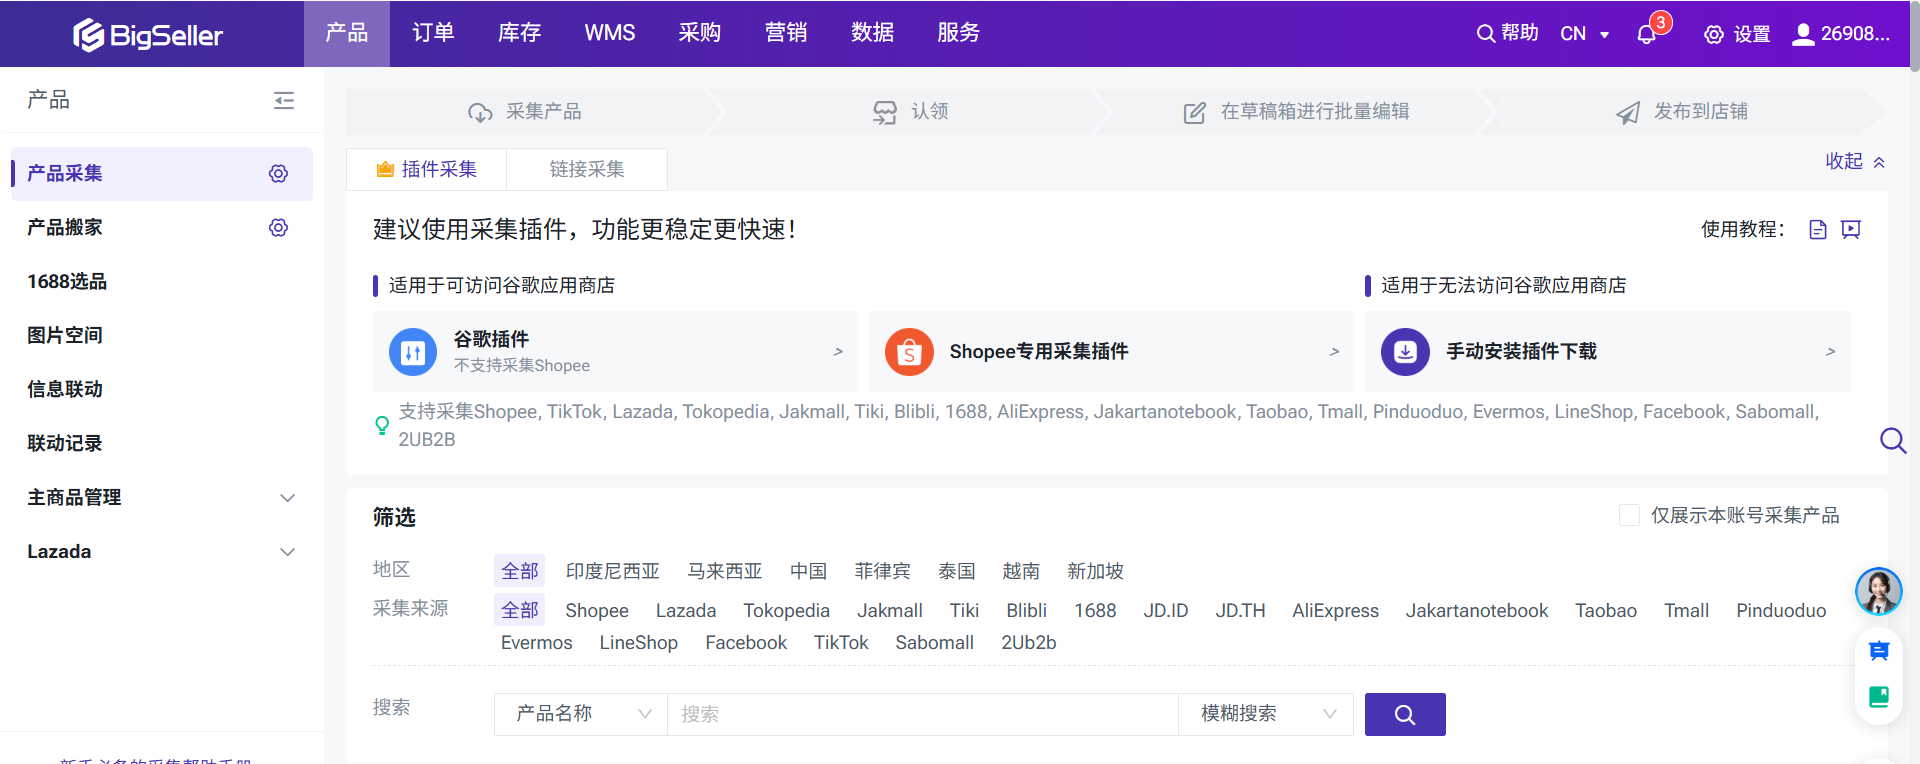The width and height of the screenshot is (1920, 764).
Task: Open the document tutorial icon
Action: [x=1818, y=230]
